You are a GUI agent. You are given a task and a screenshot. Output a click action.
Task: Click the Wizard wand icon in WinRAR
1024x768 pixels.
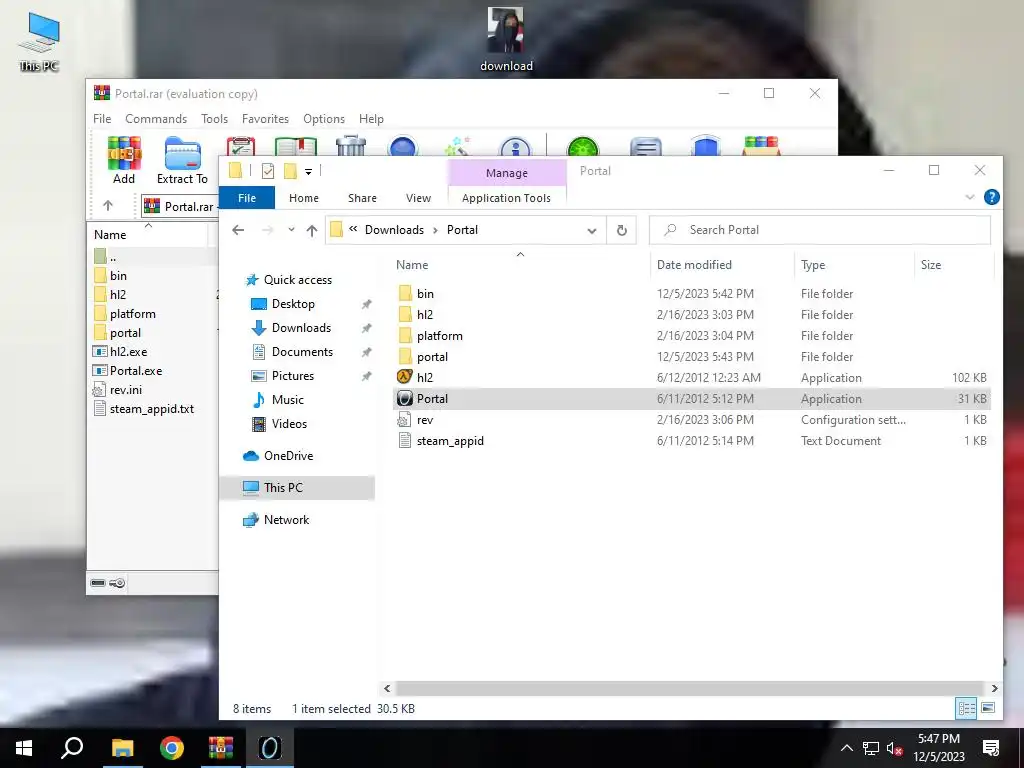458,146
